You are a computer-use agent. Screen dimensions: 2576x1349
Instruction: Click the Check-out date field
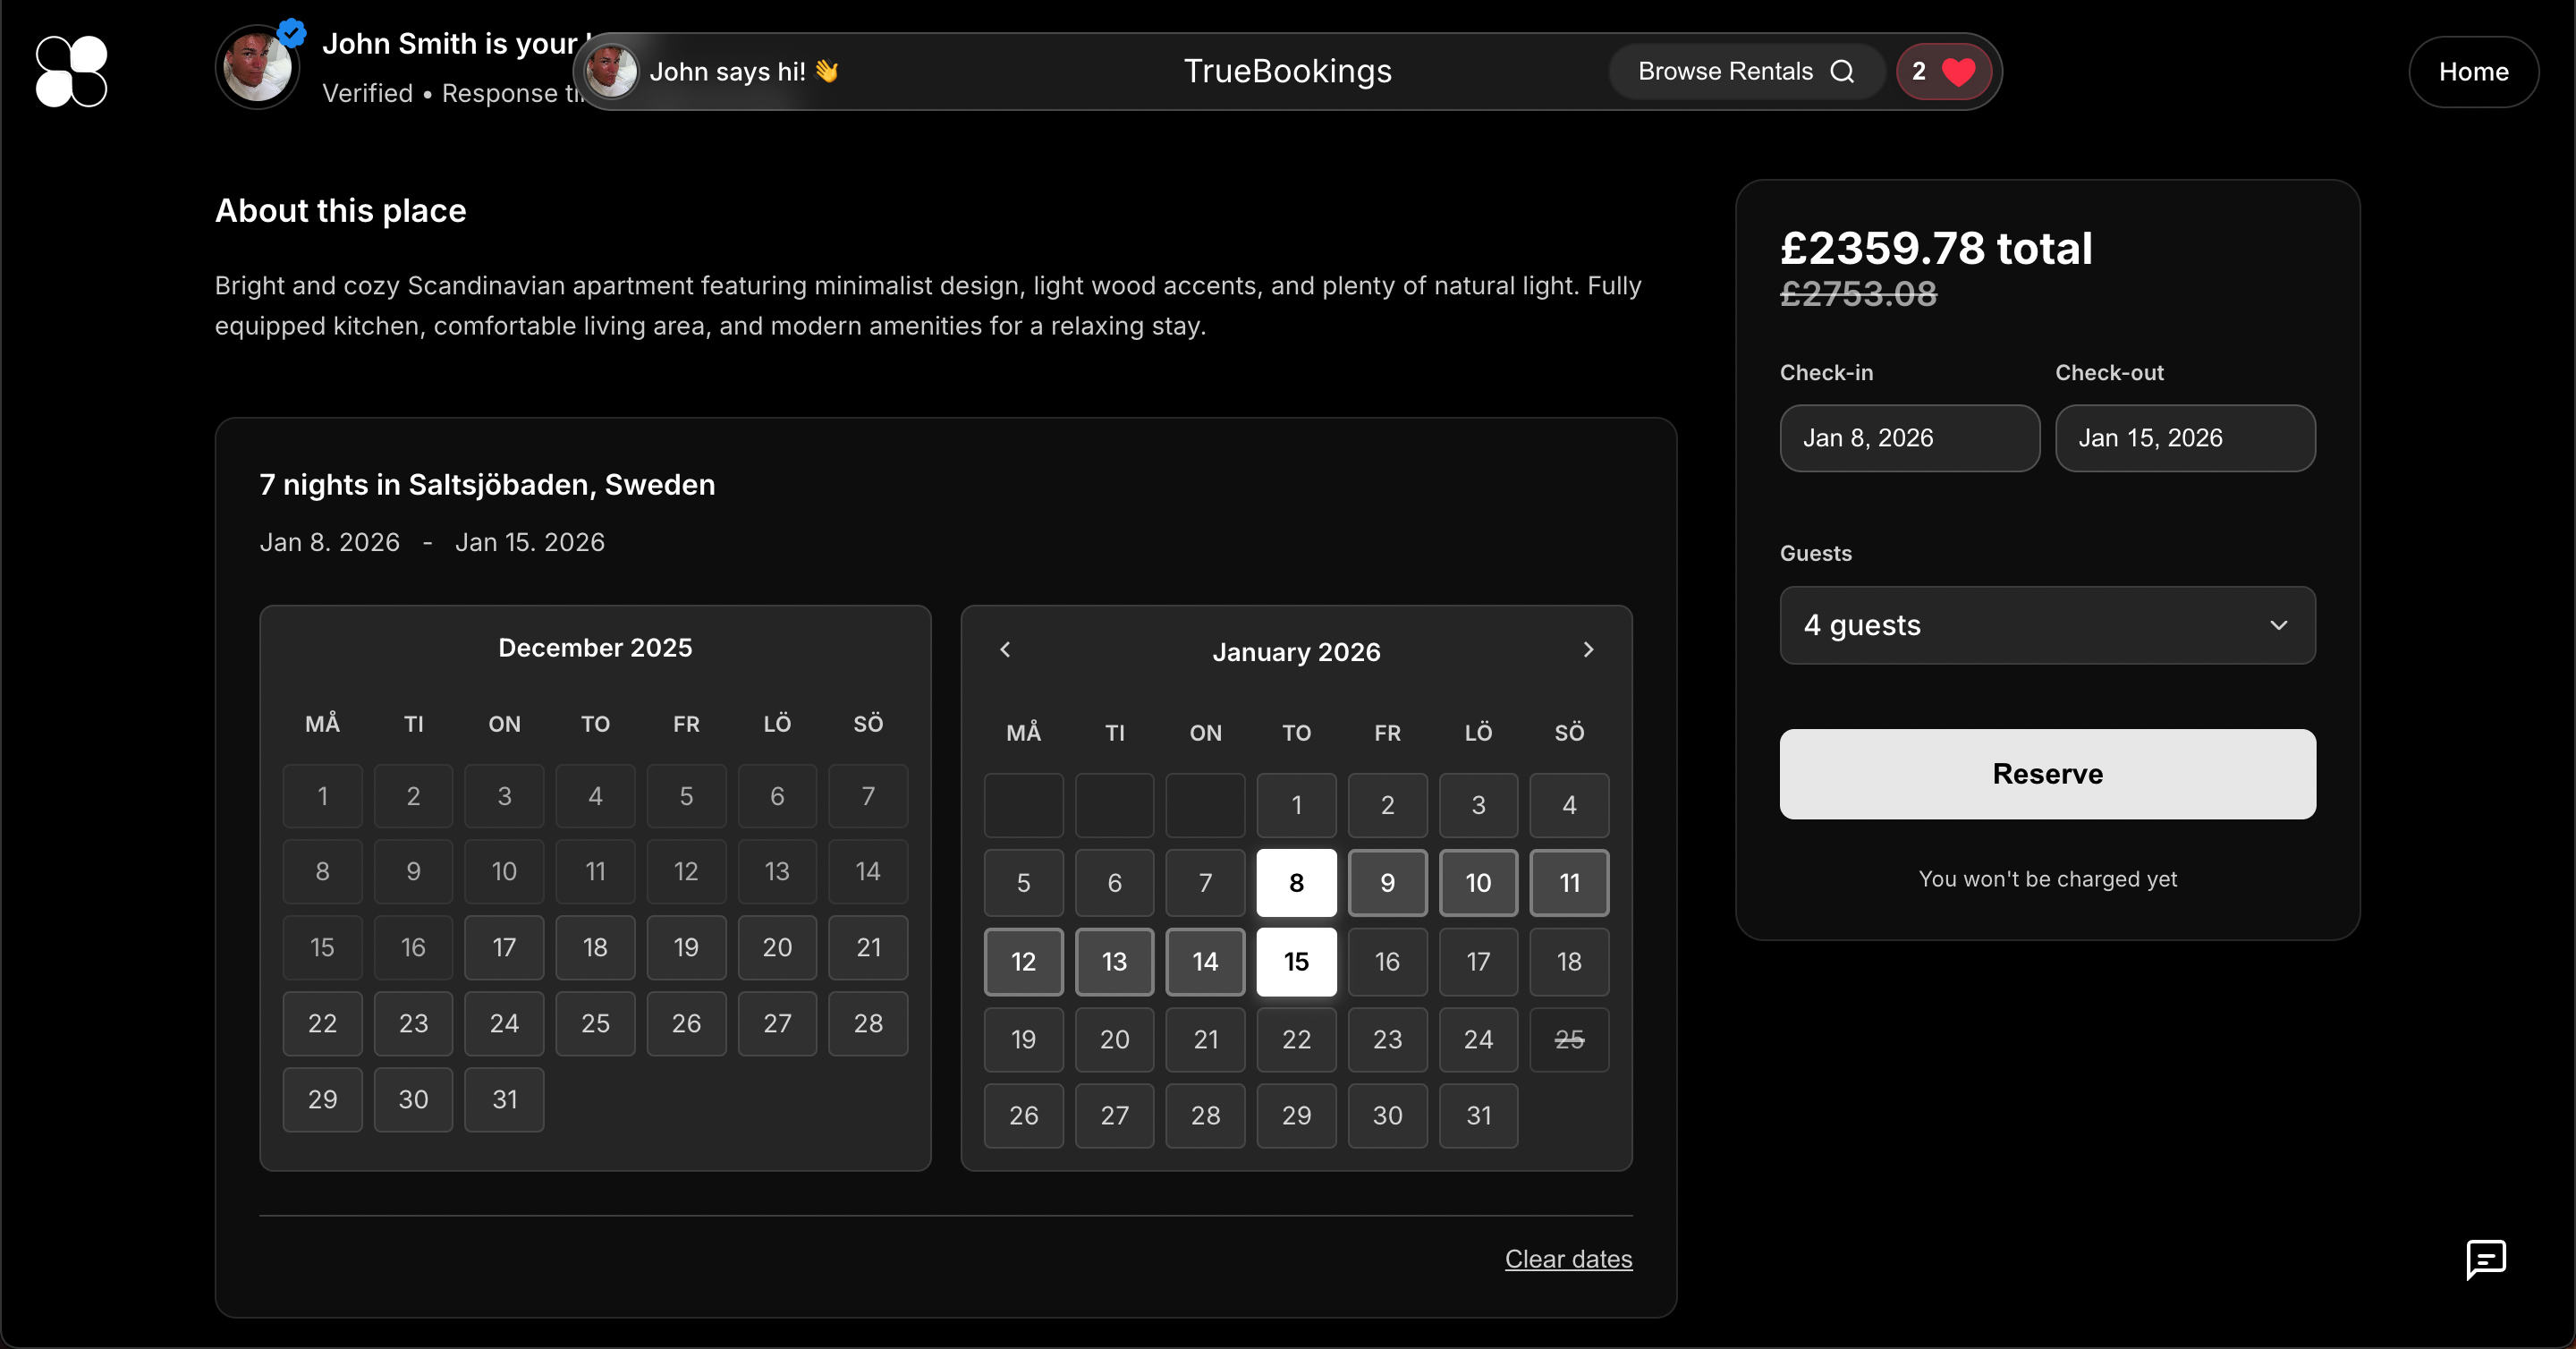click(x=2184, y=438)
